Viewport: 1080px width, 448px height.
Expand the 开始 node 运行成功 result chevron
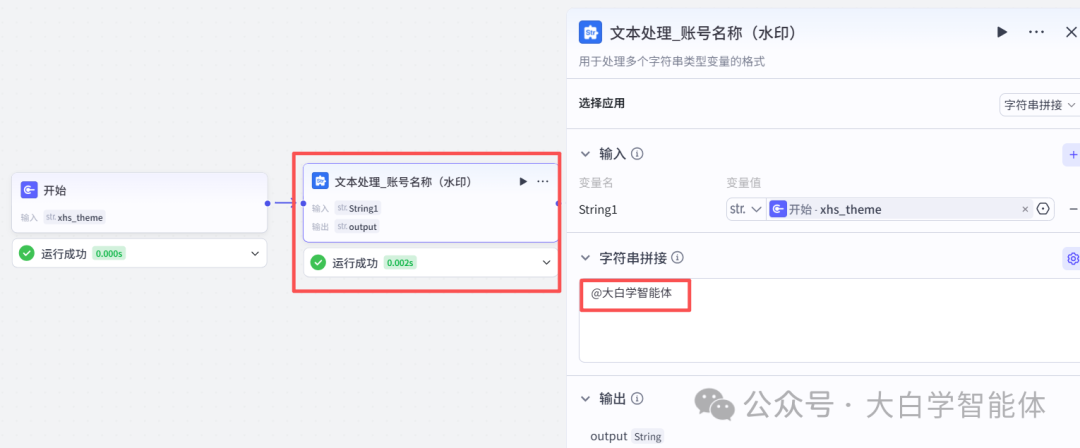pos(255,254)
